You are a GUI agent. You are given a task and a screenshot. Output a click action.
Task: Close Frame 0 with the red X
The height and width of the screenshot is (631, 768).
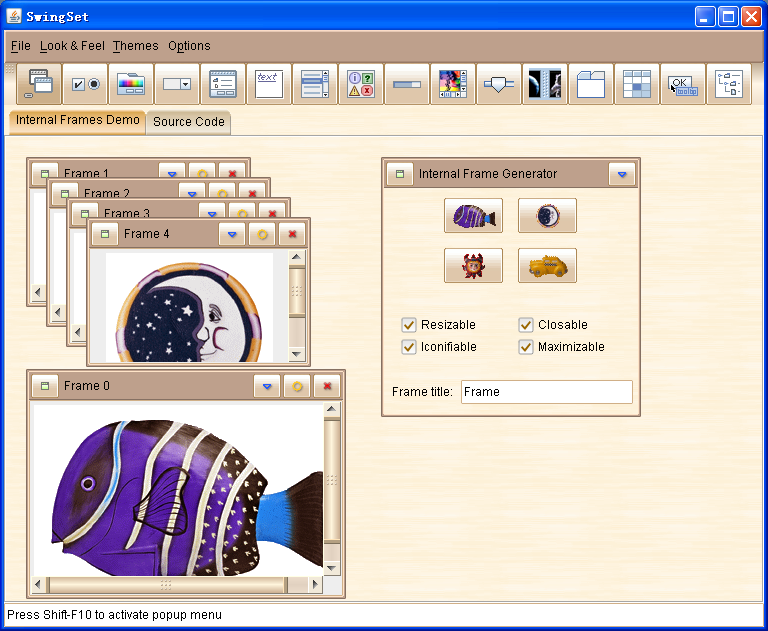(327, 386)
